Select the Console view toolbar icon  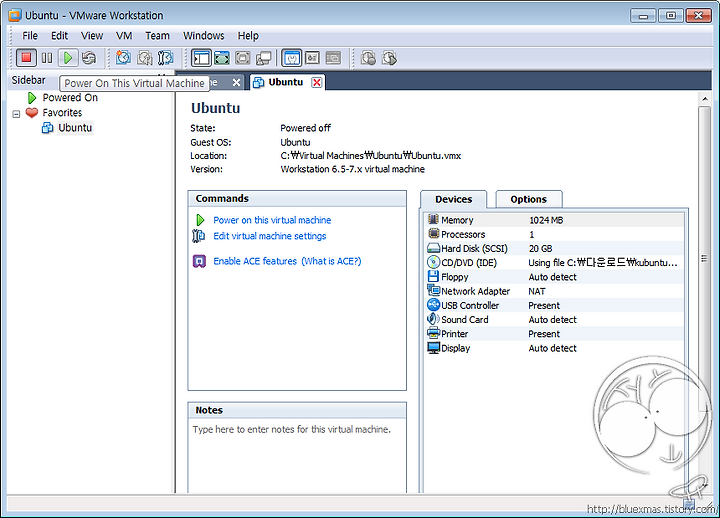(x=333, y=58)
